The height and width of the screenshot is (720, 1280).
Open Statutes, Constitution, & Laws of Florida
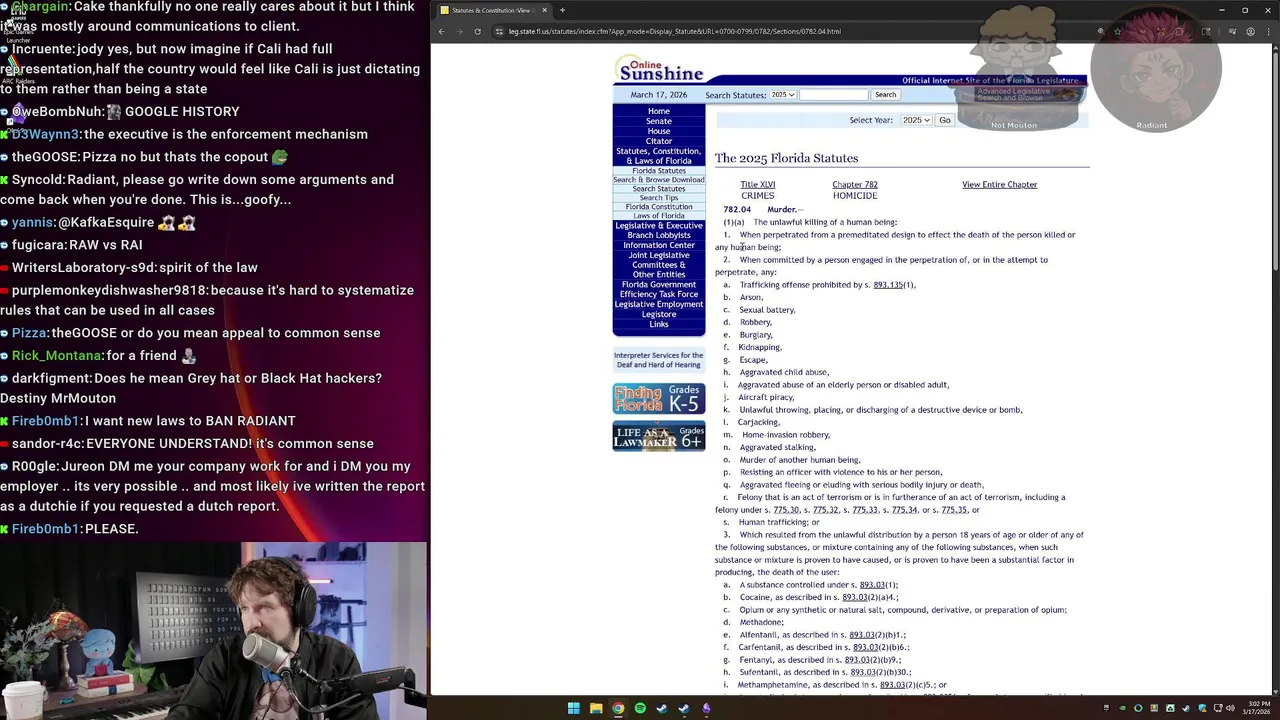pos(659,156)
